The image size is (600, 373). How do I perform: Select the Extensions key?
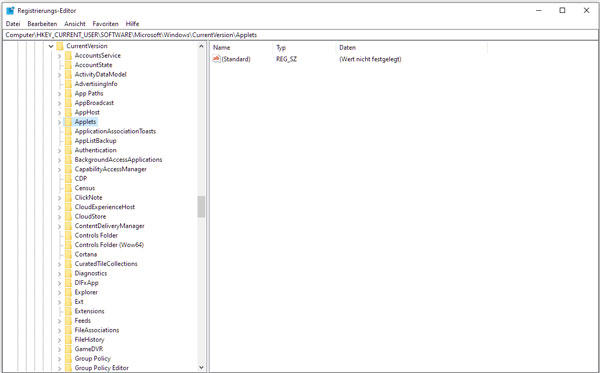click(x=90, y=311)
